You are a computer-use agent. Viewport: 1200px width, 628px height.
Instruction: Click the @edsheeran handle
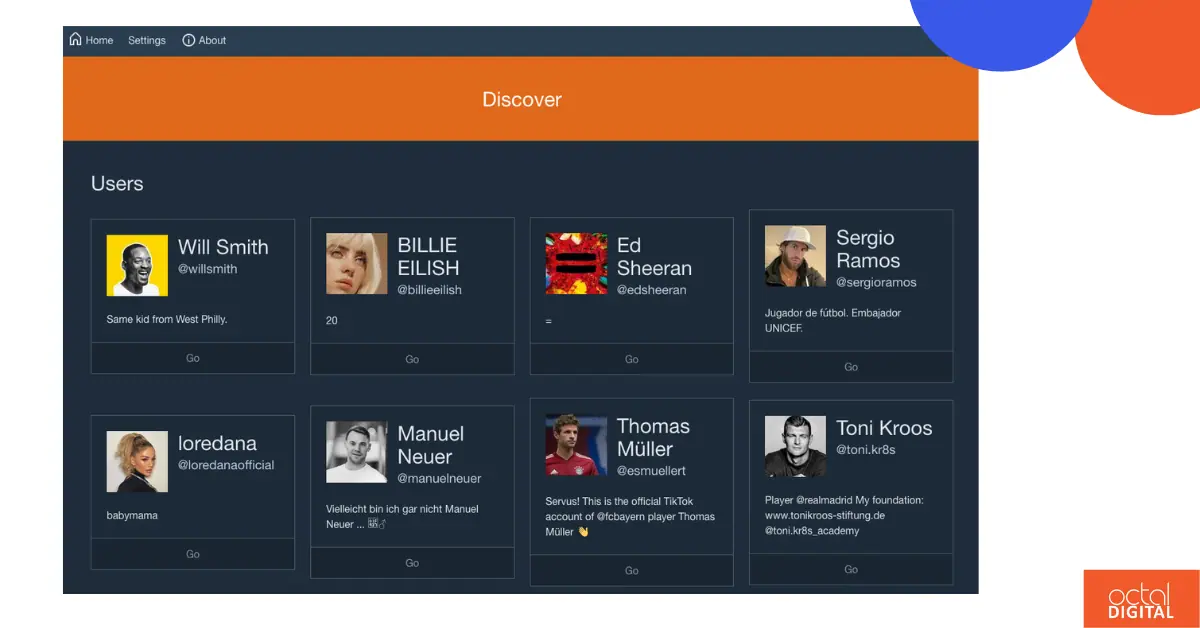[x=652, y=290]
